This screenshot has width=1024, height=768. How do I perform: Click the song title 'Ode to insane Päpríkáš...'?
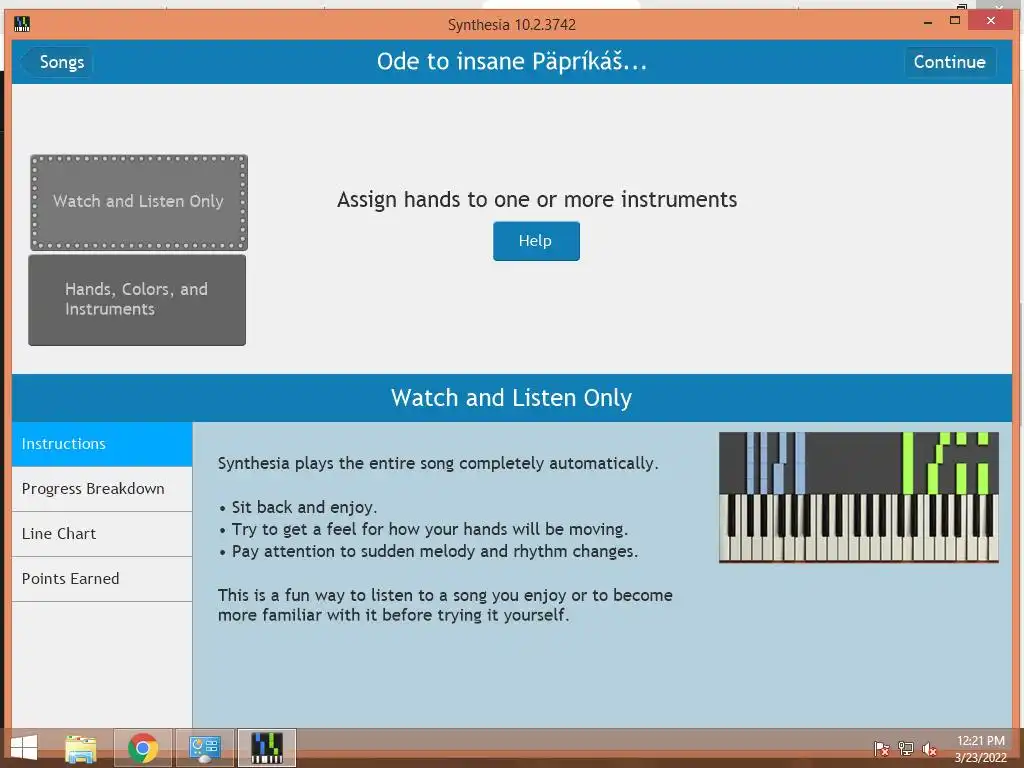[511, 62]
